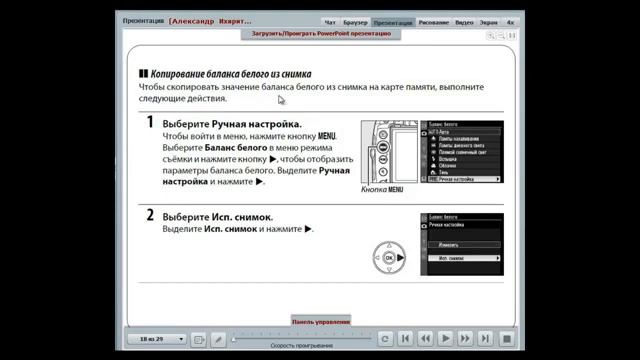Image resolution: width=640 pixels, height=360 pixels.
Task: Click the reload loop button in playback bar
Action: [385, 339]
